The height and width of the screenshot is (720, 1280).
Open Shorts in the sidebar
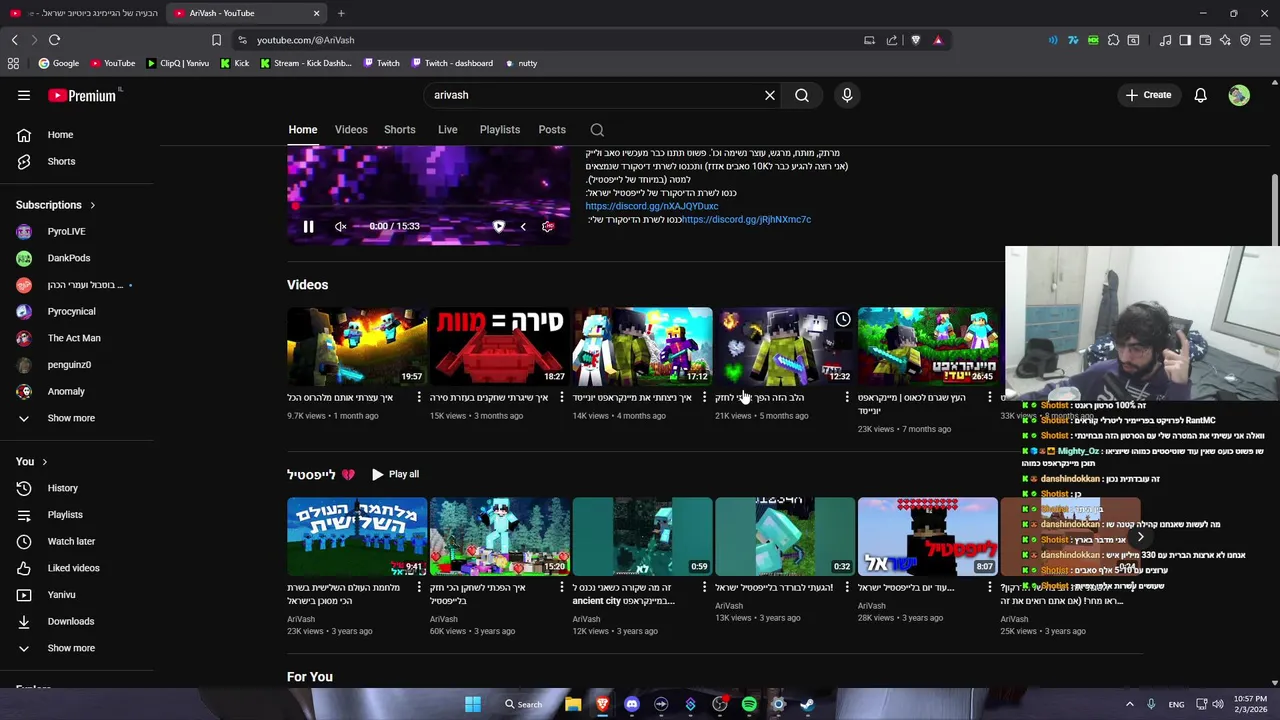tap(77, 161)
